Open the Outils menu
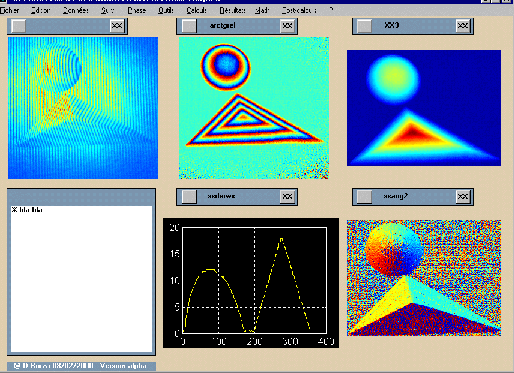 [166, 11]
